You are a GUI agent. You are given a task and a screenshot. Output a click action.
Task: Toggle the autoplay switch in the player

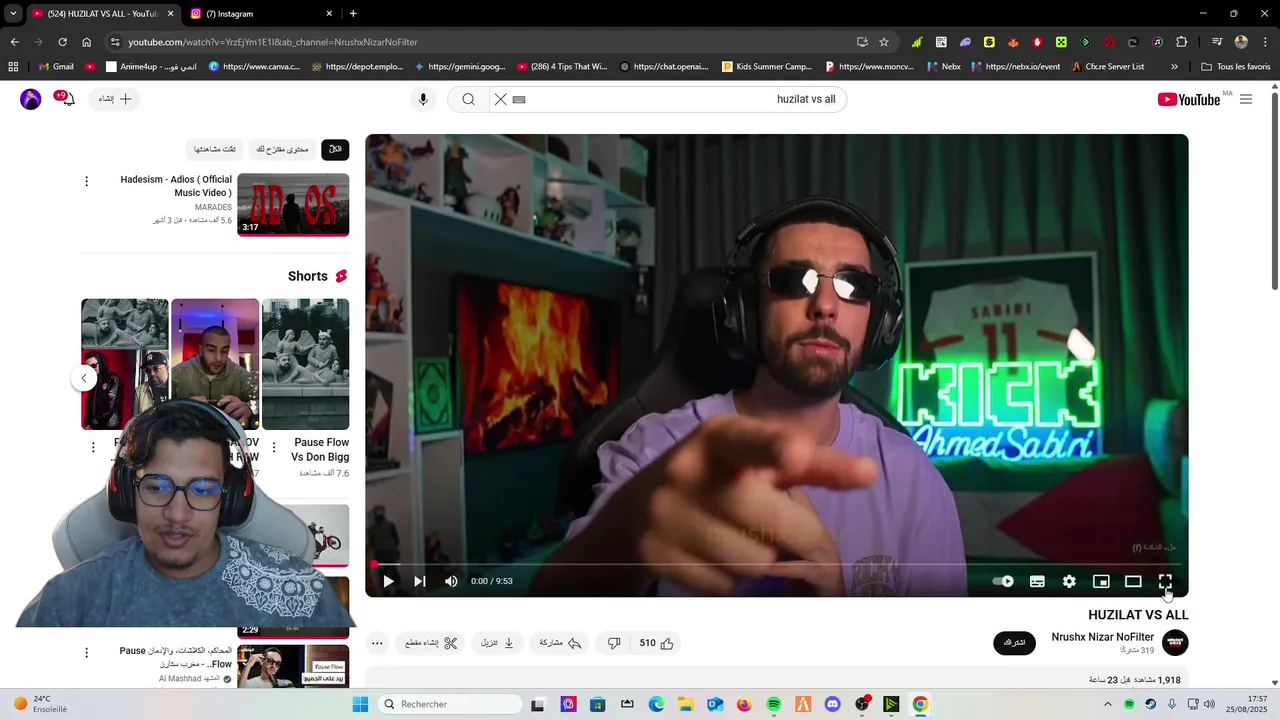click(x=1003, y=581)
